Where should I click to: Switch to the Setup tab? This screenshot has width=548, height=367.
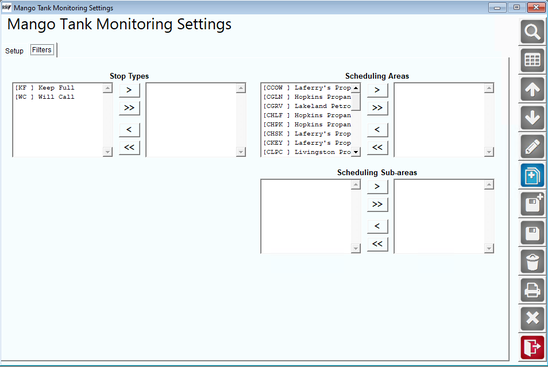click(x=14, y=51)
